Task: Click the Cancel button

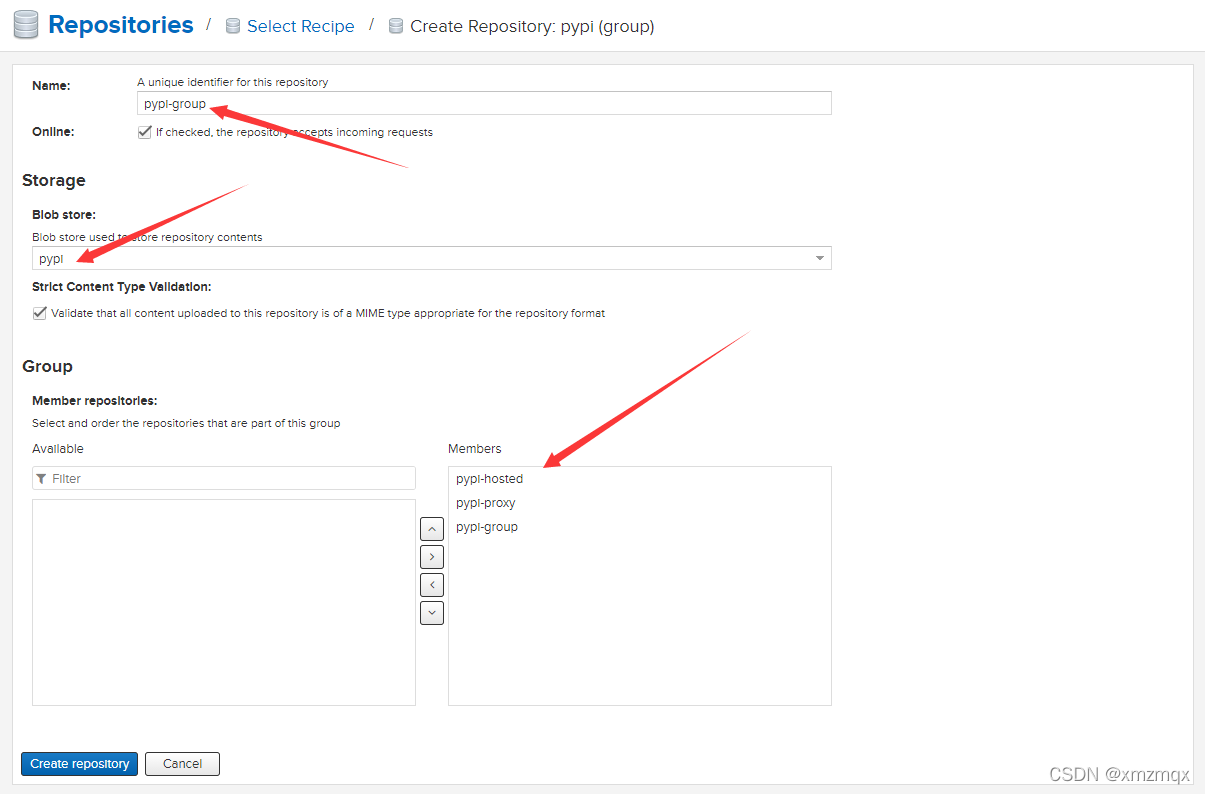Action: tap(182, 764)
